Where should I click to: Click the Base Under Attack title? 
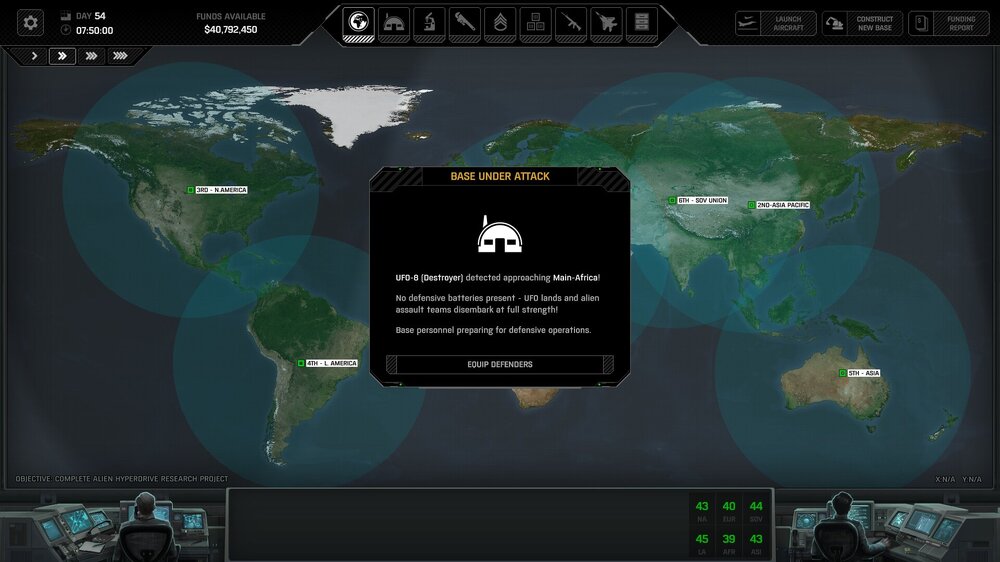pyautogui.click(x=500, y=176)
